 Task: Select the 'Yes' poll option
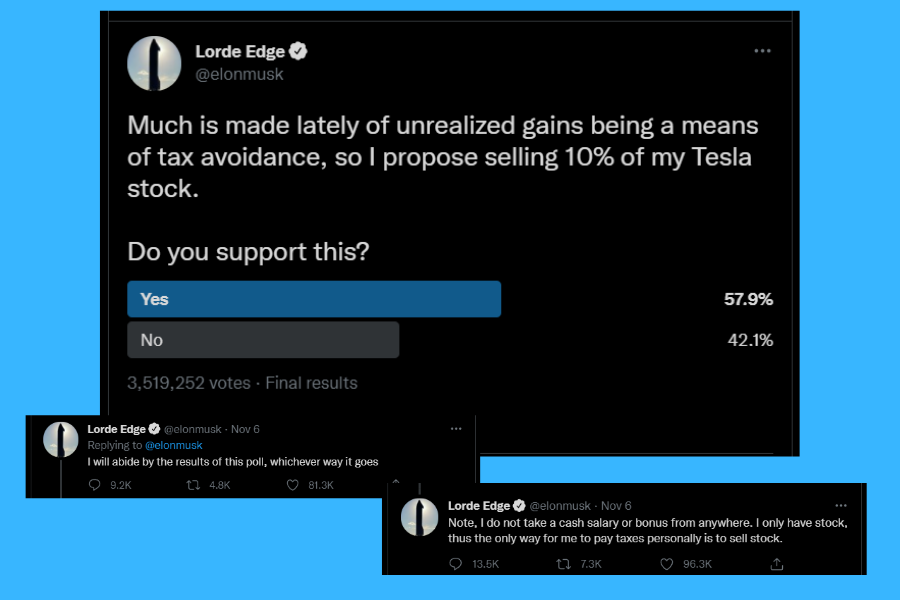click(x=314, y=299)
